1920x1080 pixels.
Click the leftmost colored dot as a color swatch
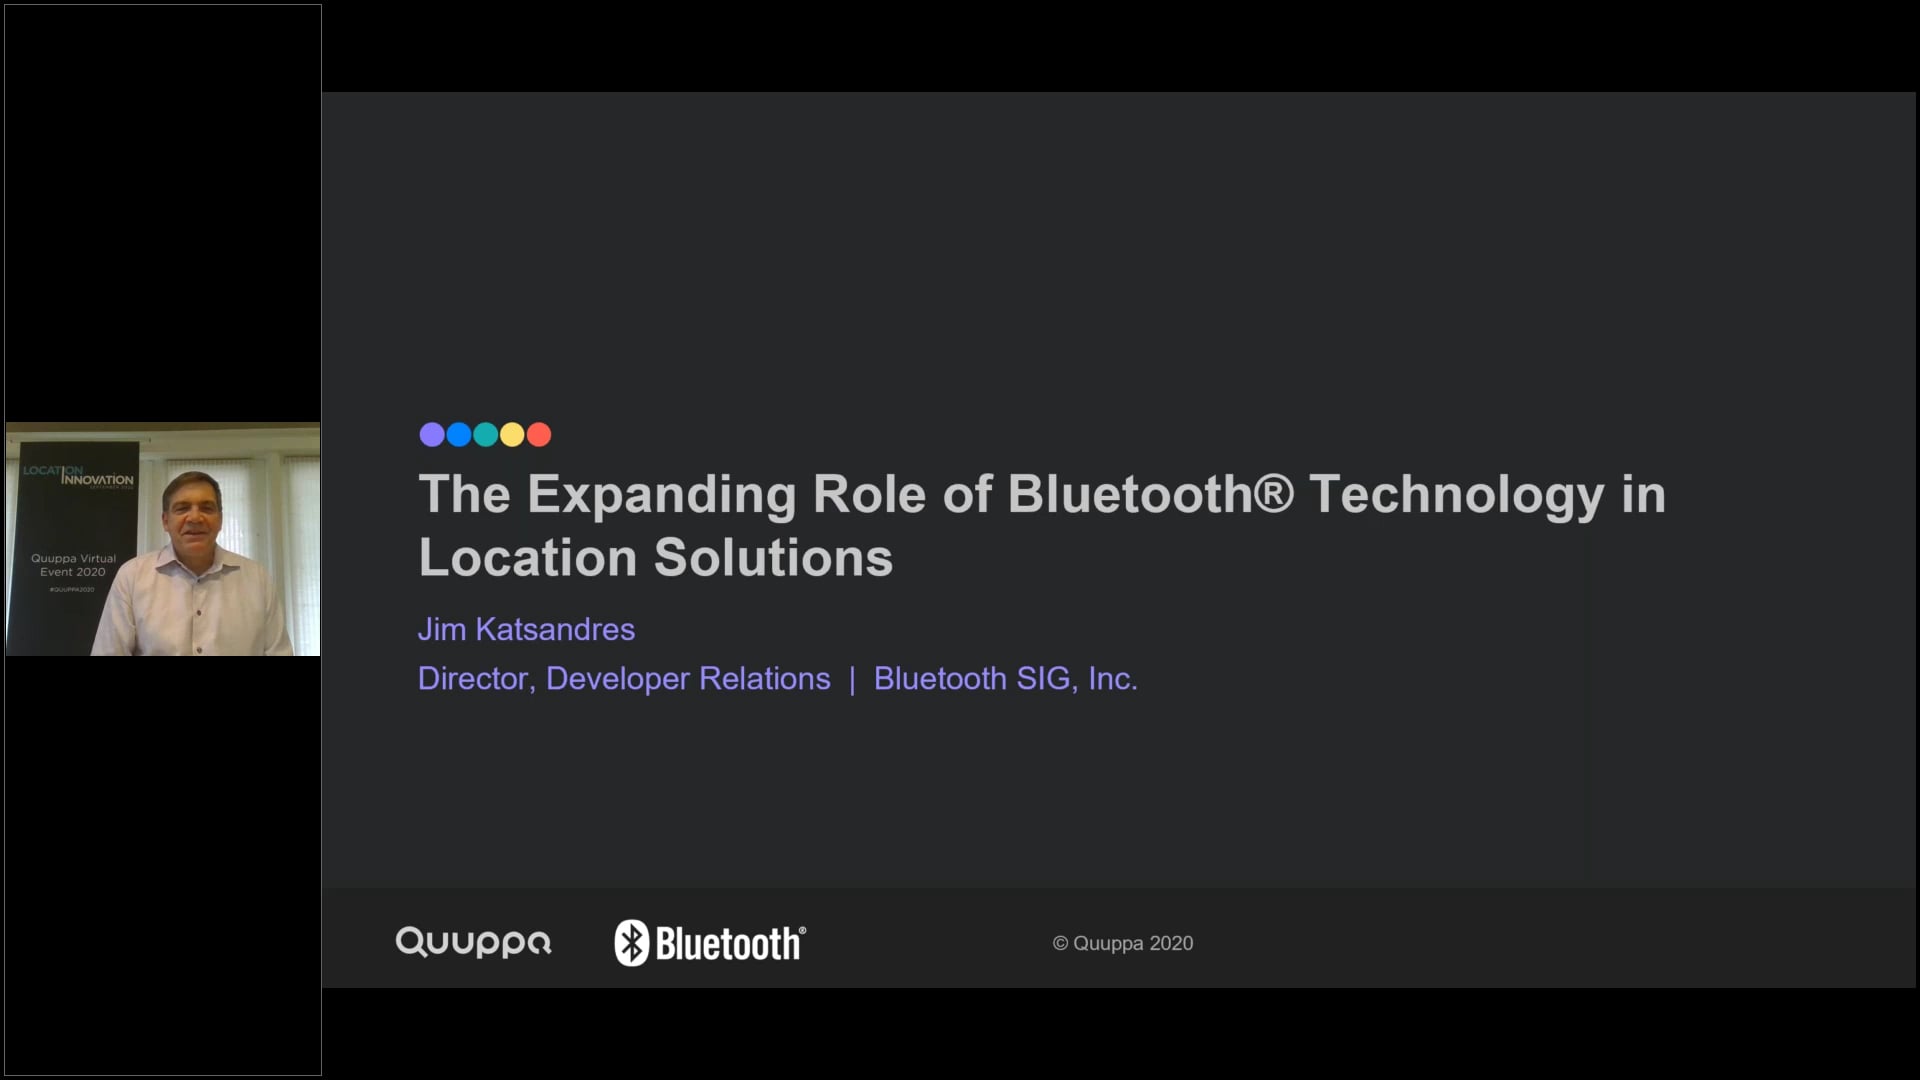coord(432,434)
